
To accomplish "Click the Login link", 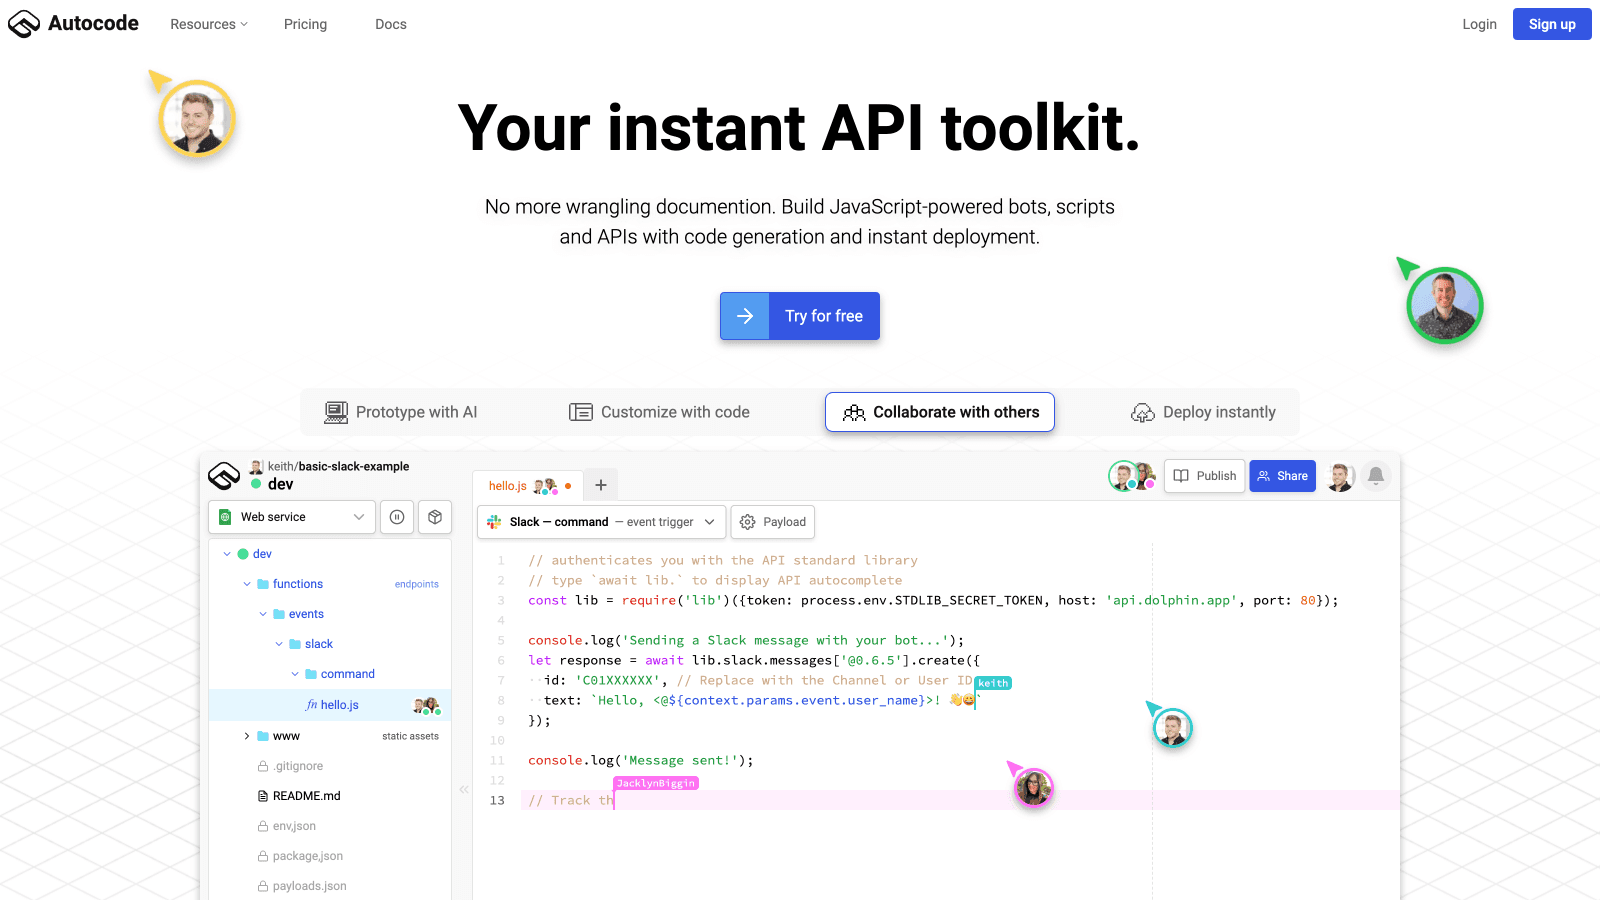I will (1479, 24).
